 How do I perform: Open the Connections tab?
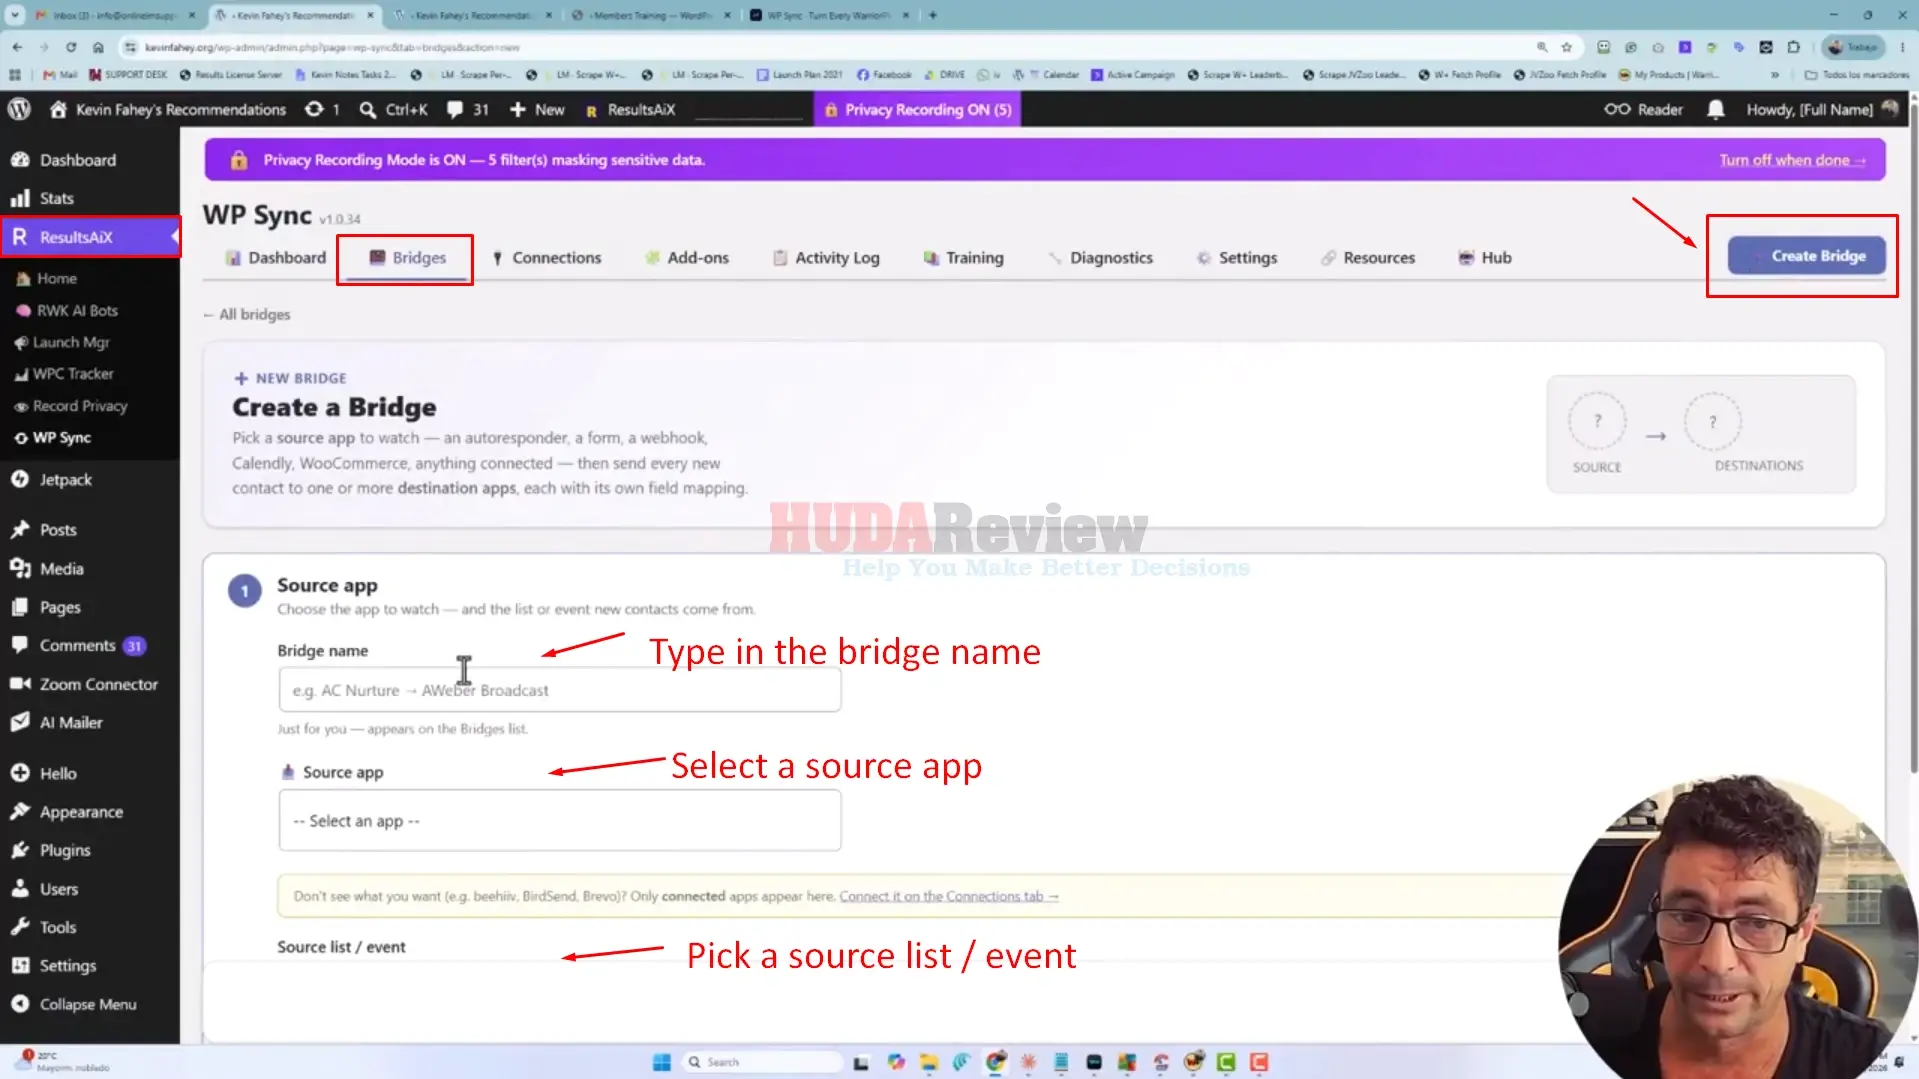click(x=546, y=258)
